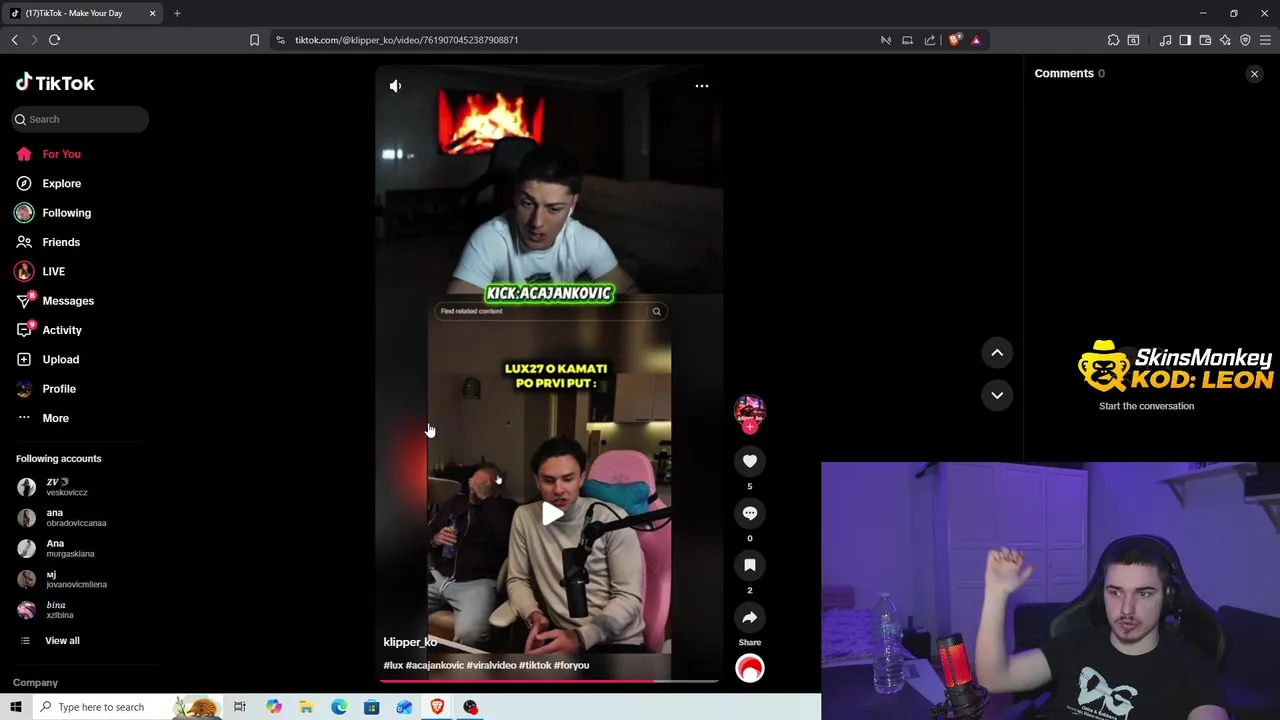Image resolution: width=1280 pixels, height=720 pixels.
Task: Launch Microsoft Edge from the taskbar
Action: coord(339,707)
